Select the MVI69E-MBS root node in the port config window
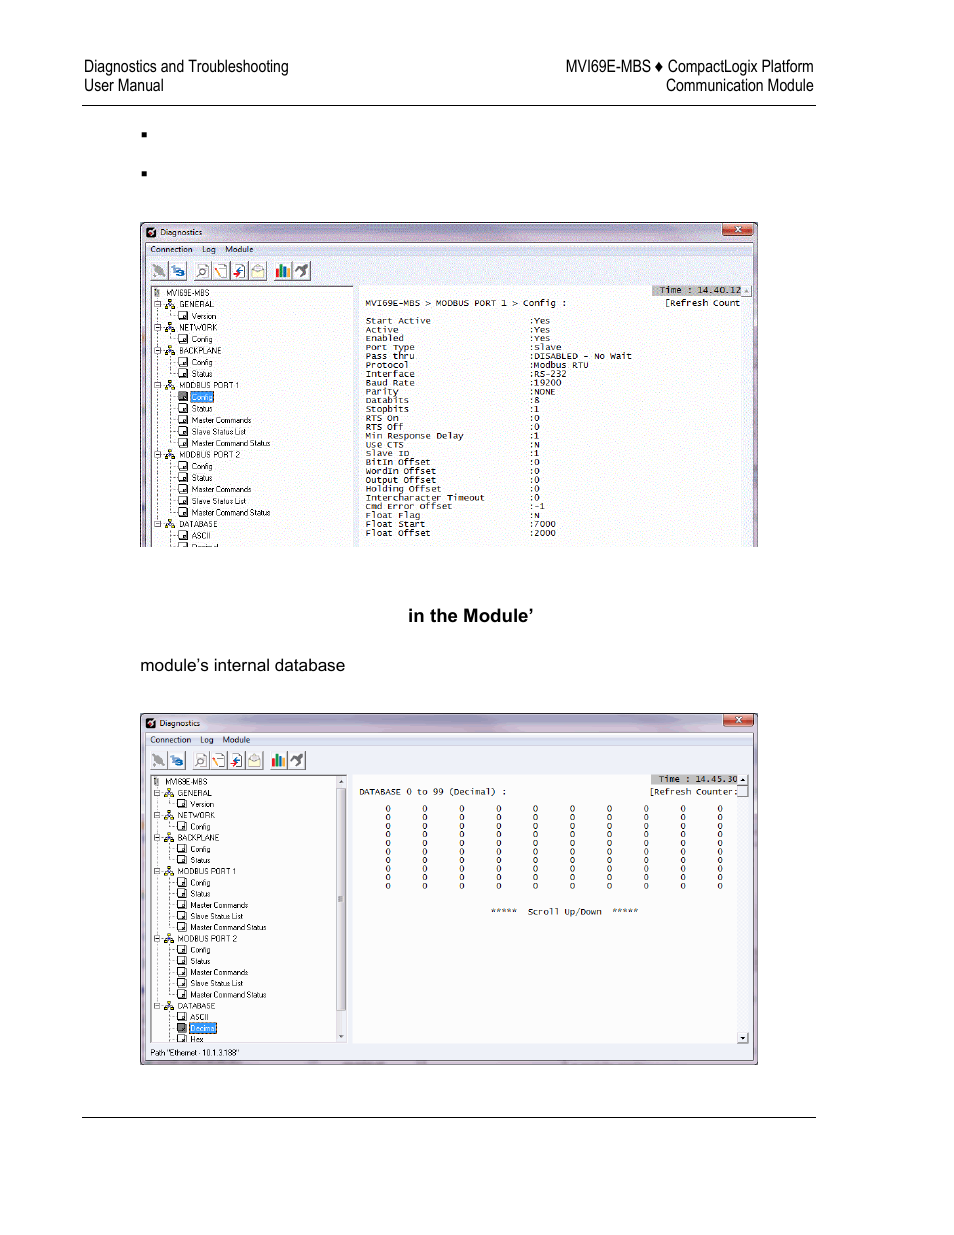 pyautogui.click(x=188, y=293)
